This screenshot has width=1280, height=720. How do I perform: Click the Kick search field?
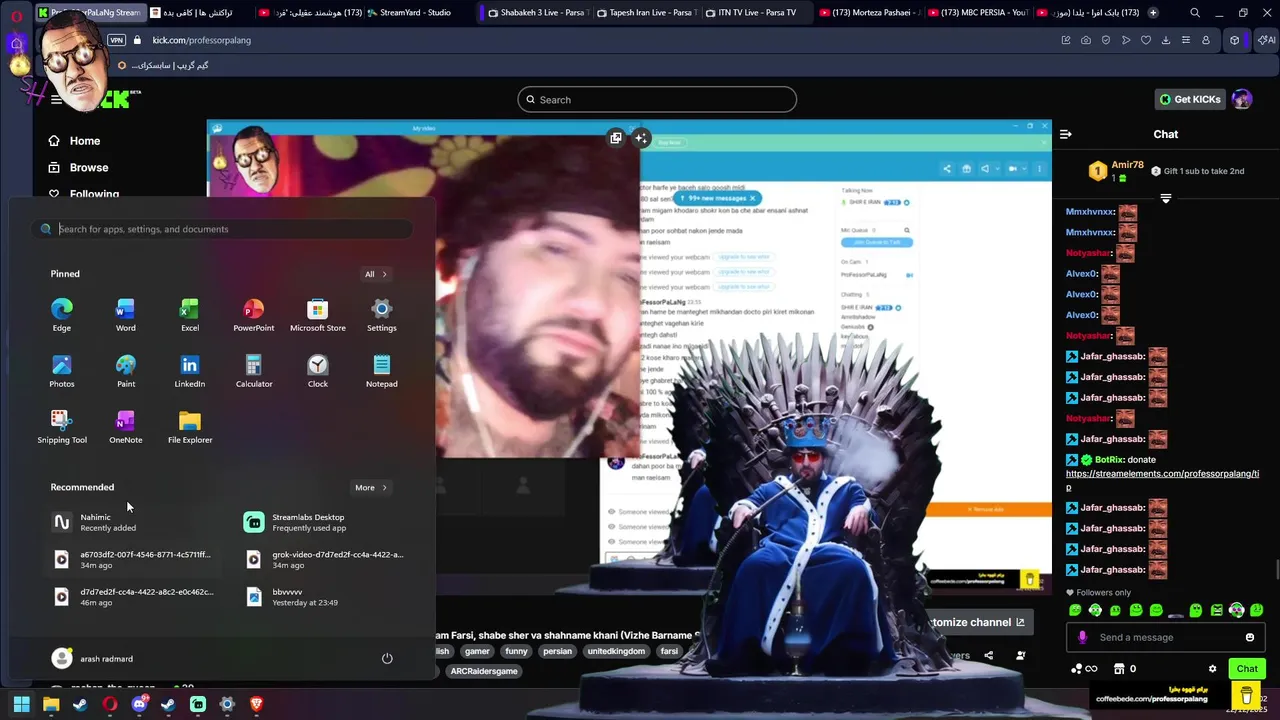(657, 100)
